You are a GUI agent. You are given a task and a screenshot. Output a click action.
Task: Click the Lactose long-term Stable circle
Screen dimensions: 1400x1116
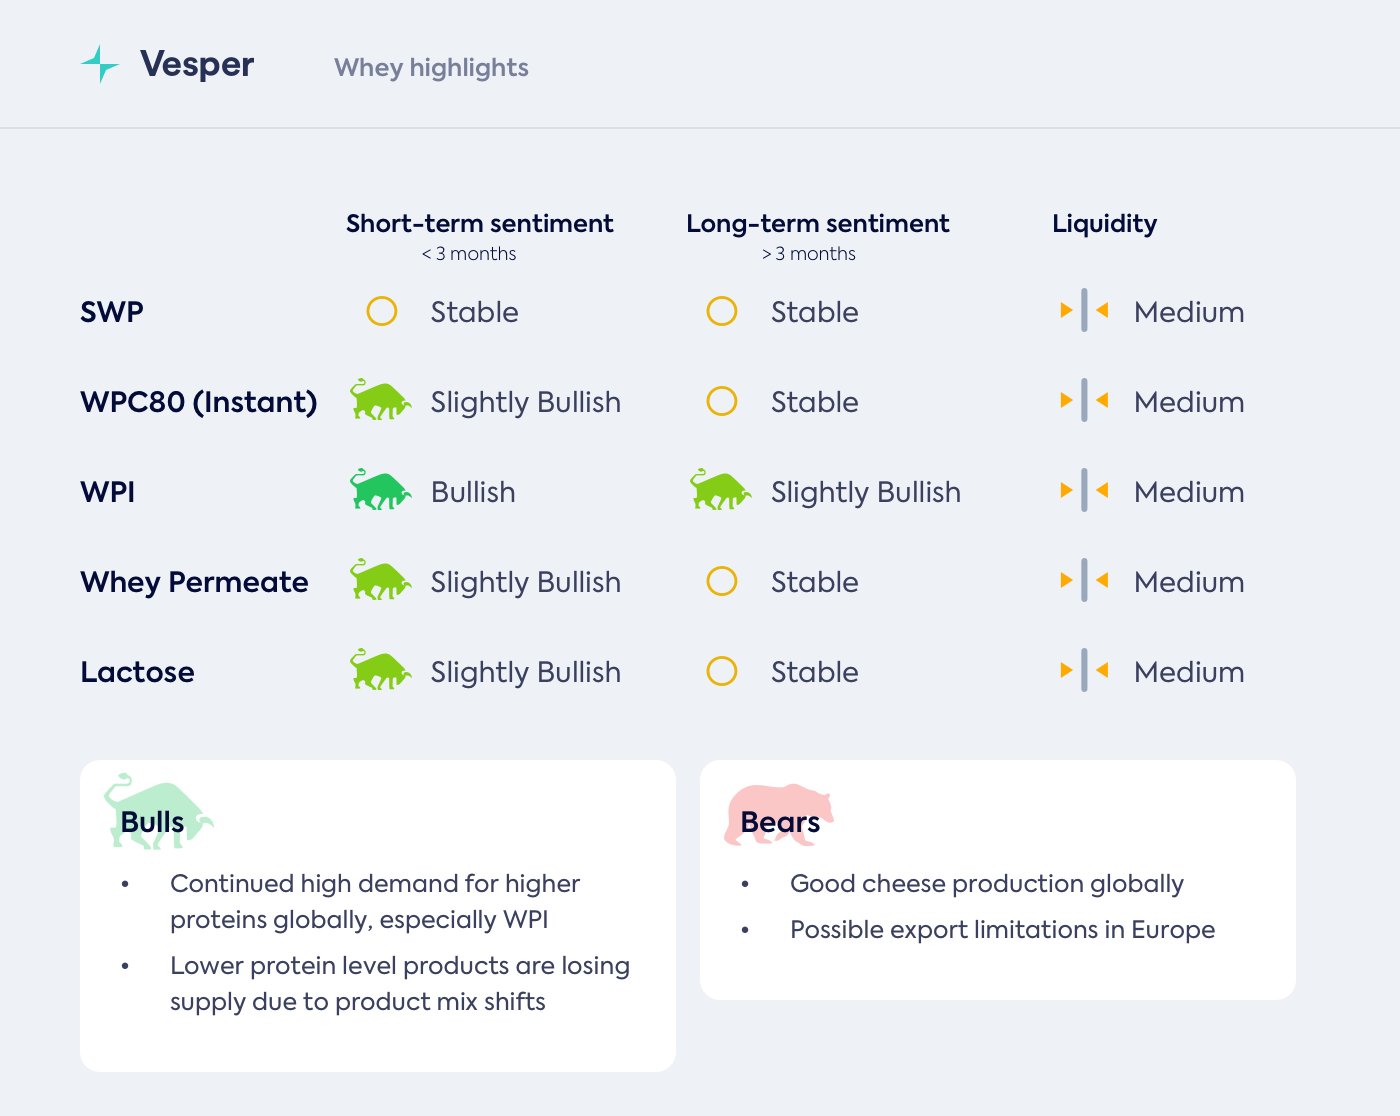coord(722,671)
